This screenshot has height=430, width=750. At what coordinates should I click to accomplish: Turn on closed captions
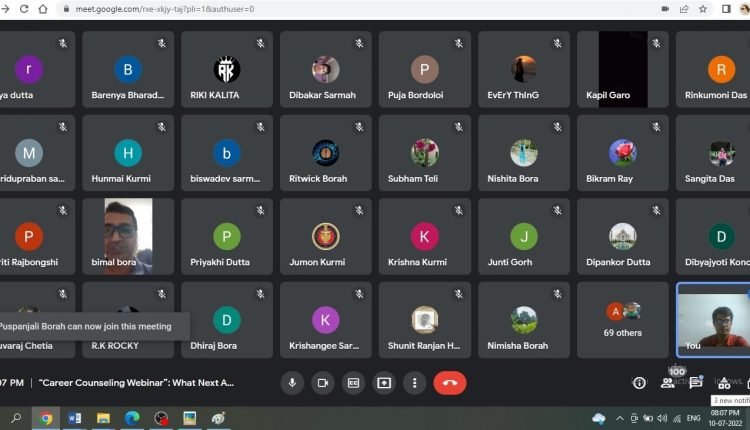click(353, 383)
